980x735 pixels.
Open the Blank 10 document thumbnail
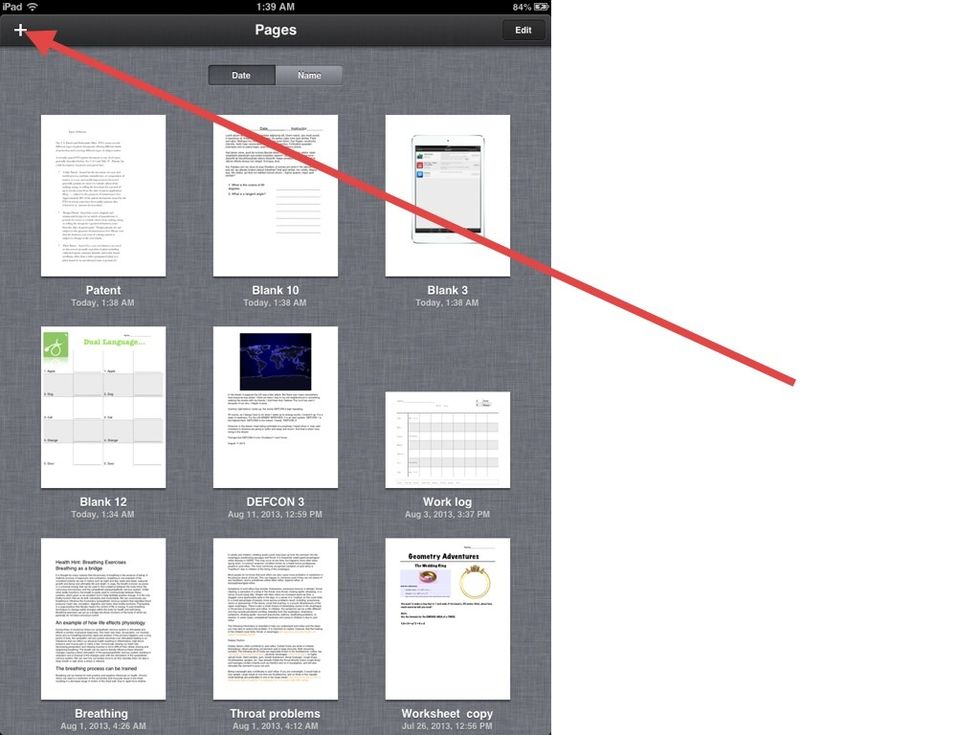point(275,195)
